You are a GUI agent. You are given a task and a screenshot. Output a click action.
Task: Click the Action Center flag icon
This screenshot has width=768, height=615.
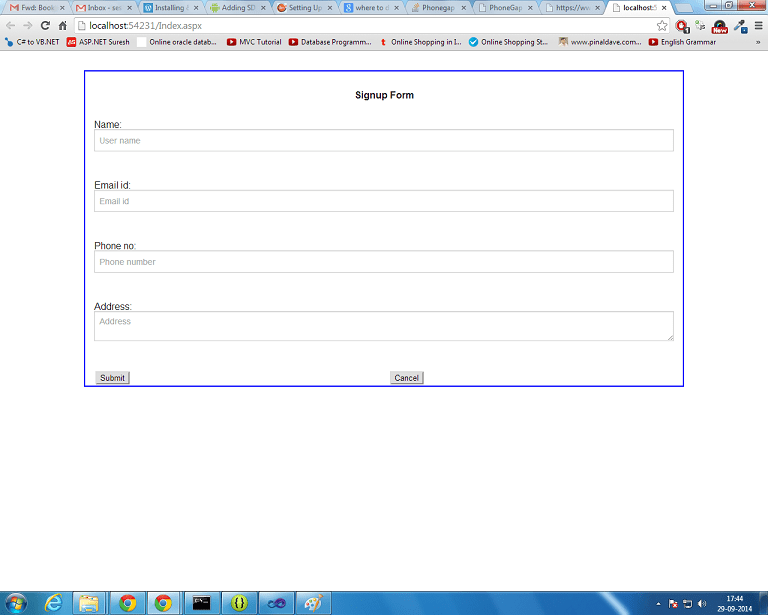673,604
